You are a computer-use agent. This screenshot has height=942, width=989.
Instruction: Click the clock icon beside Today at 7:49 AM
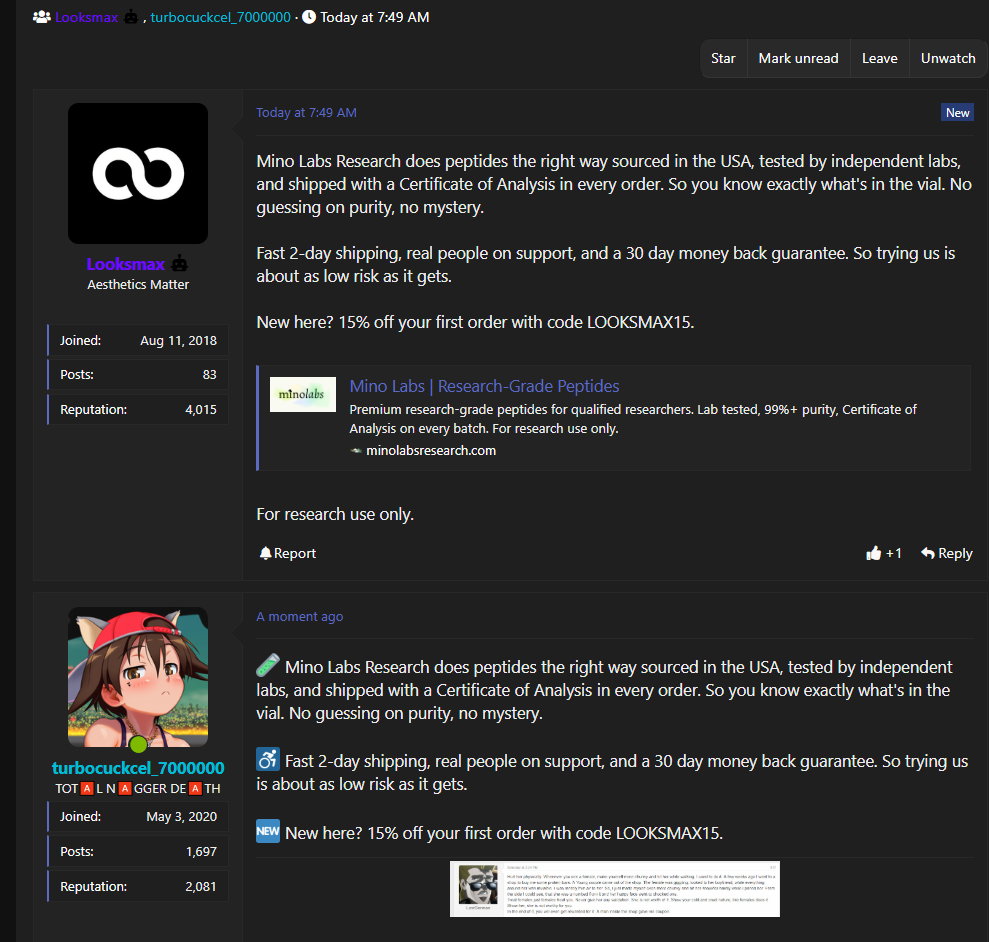click(x=309, y=17)
